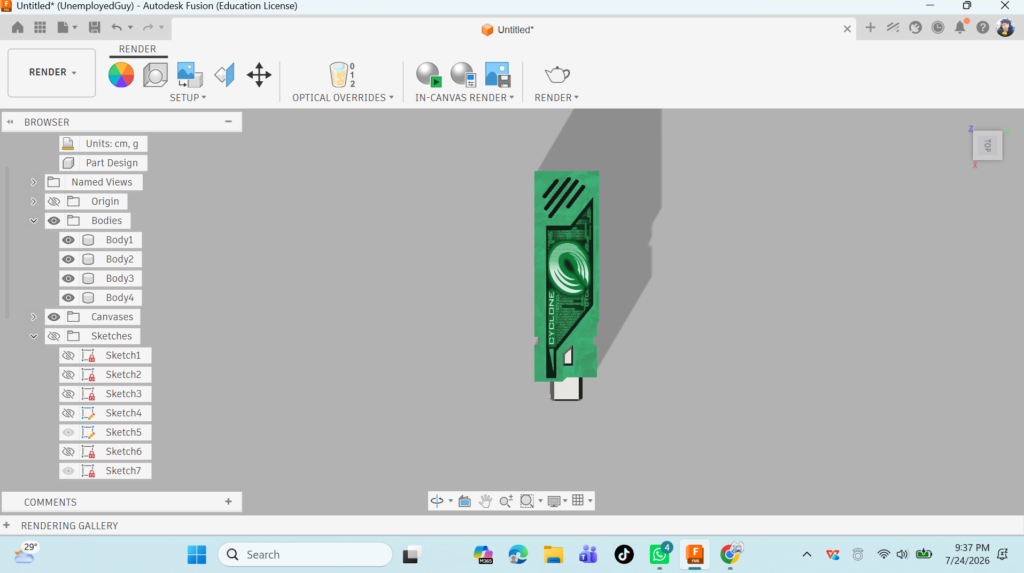
Task: Toggle Bodies folder visibility
Action: click(54, 221)
